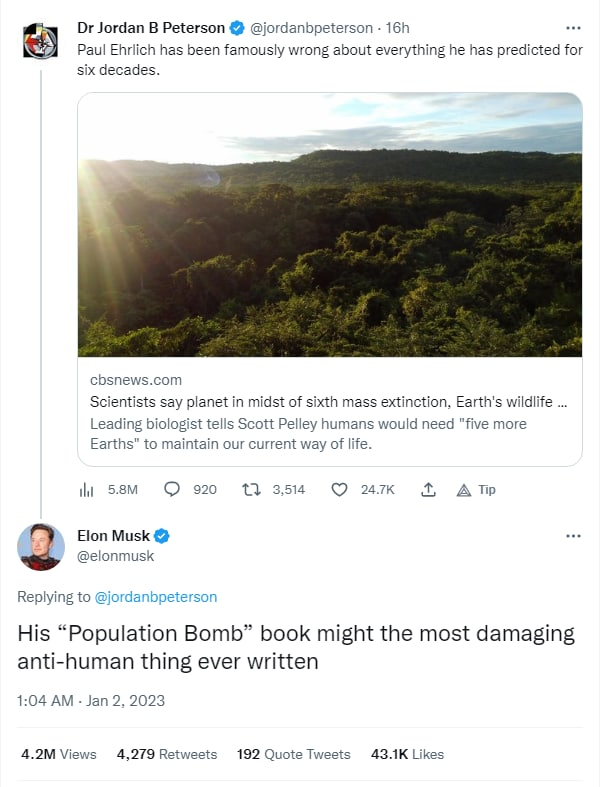This screenshot has height=787, width=600.
Task: Open the forest article preview image
Action: coord(330,225)
